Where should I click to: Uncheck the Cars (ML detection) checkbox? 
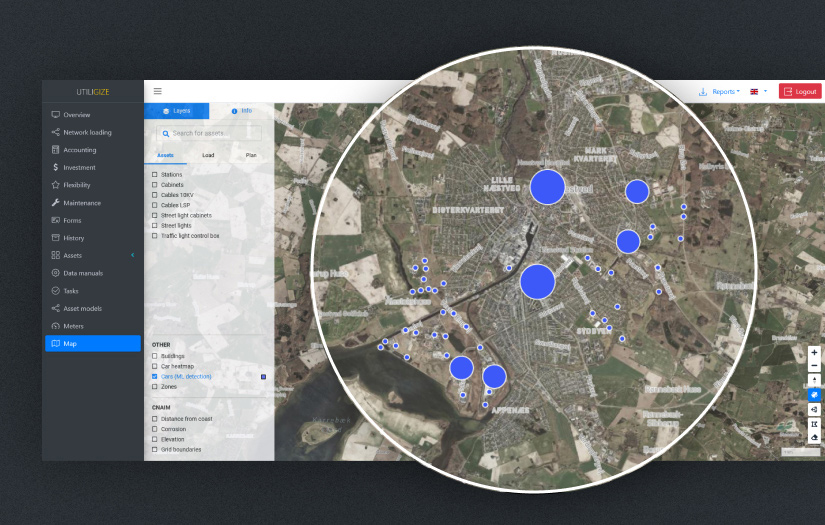point(155,376)
